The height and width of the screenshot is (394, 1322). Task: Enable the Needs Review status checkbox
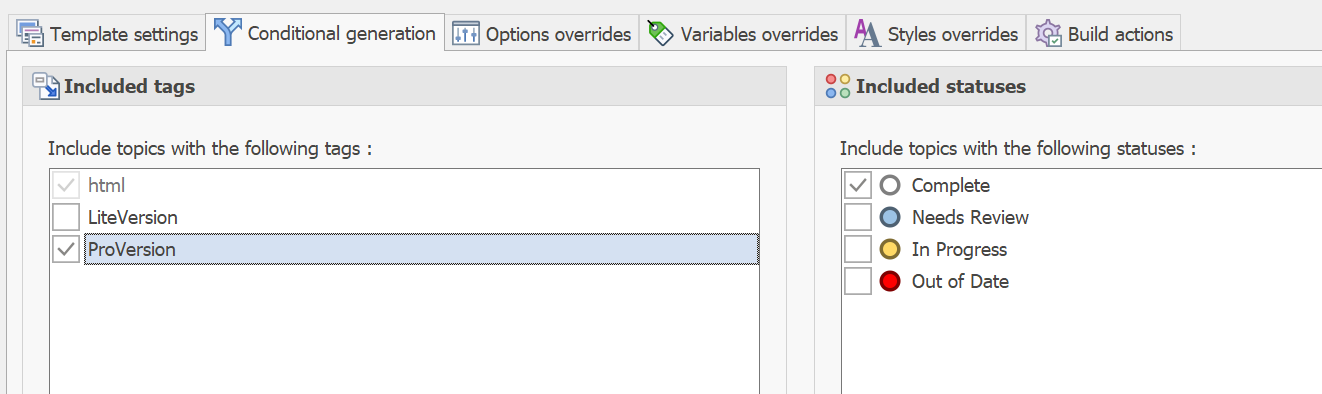click(x=858, y=217)
